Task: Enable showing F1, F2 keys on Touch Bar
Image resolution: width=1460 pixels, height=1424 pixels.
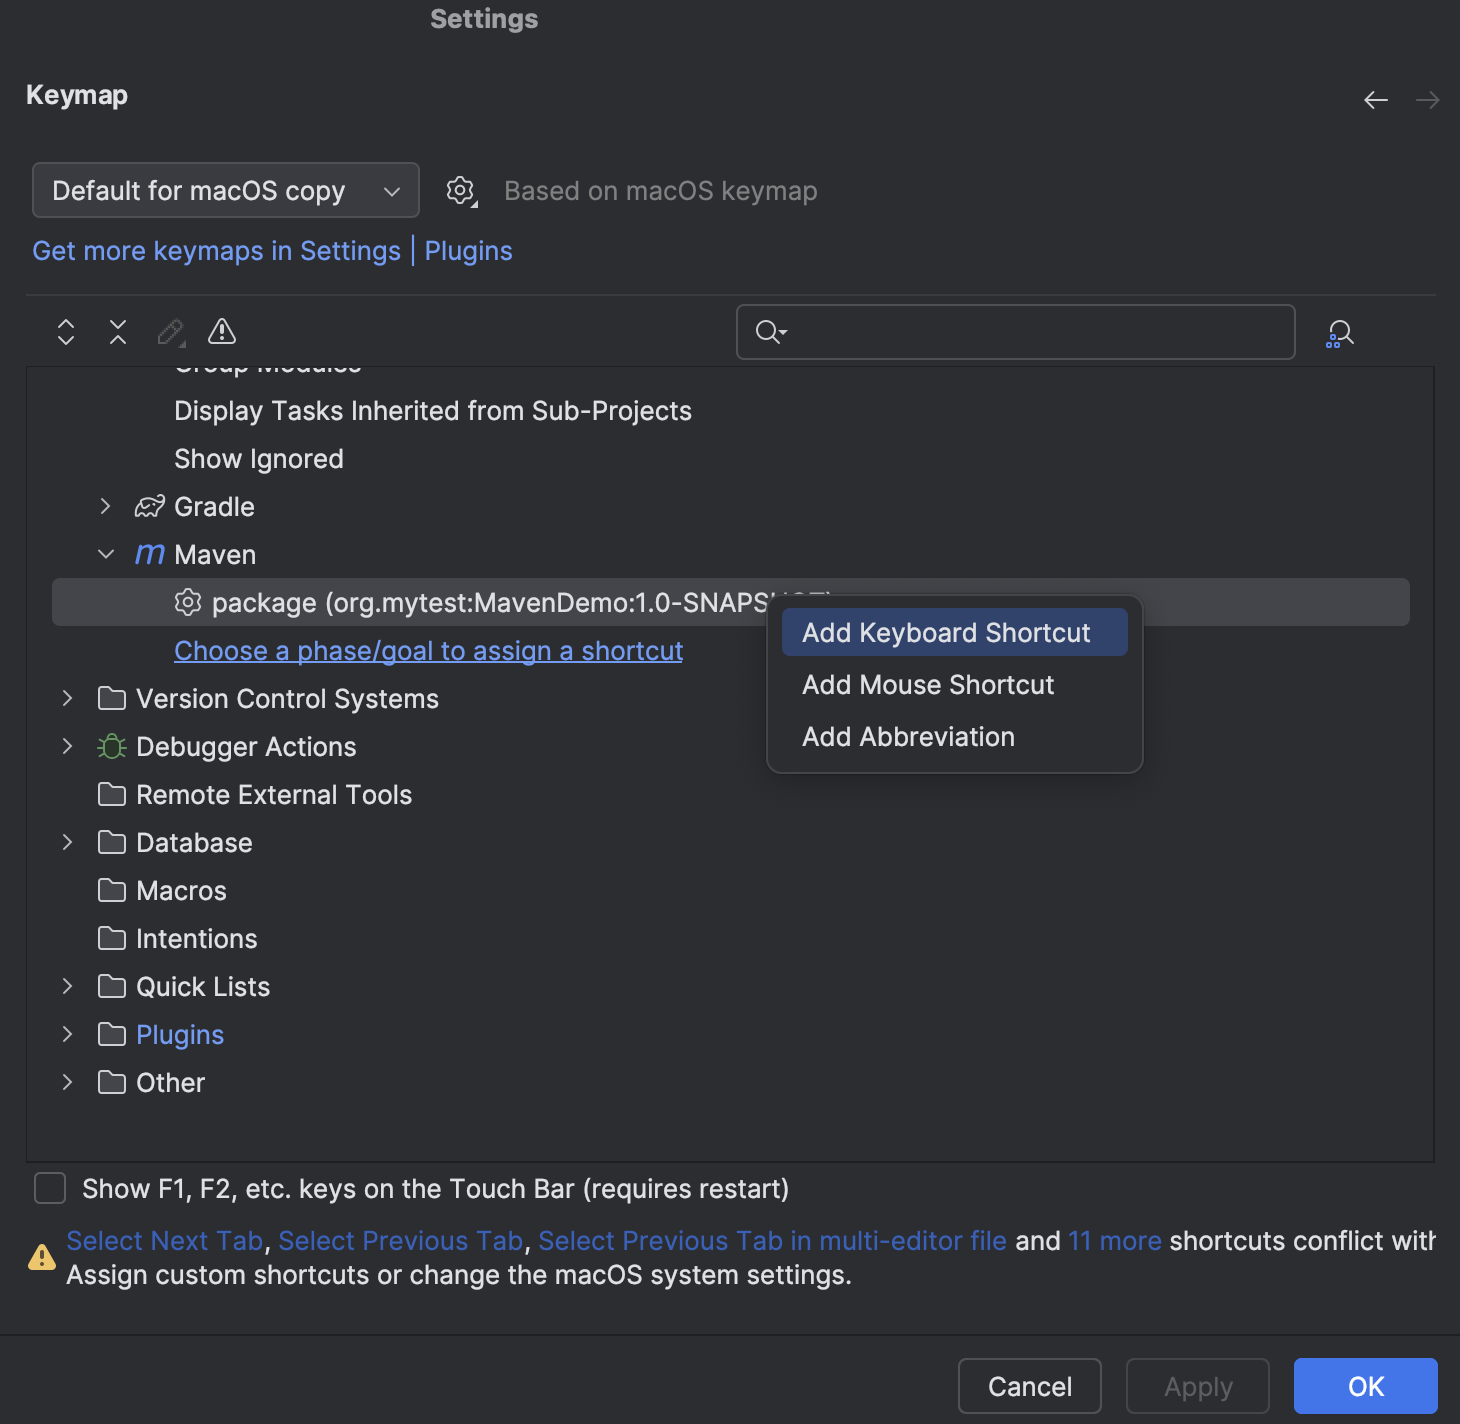Action: point(49,1188)
